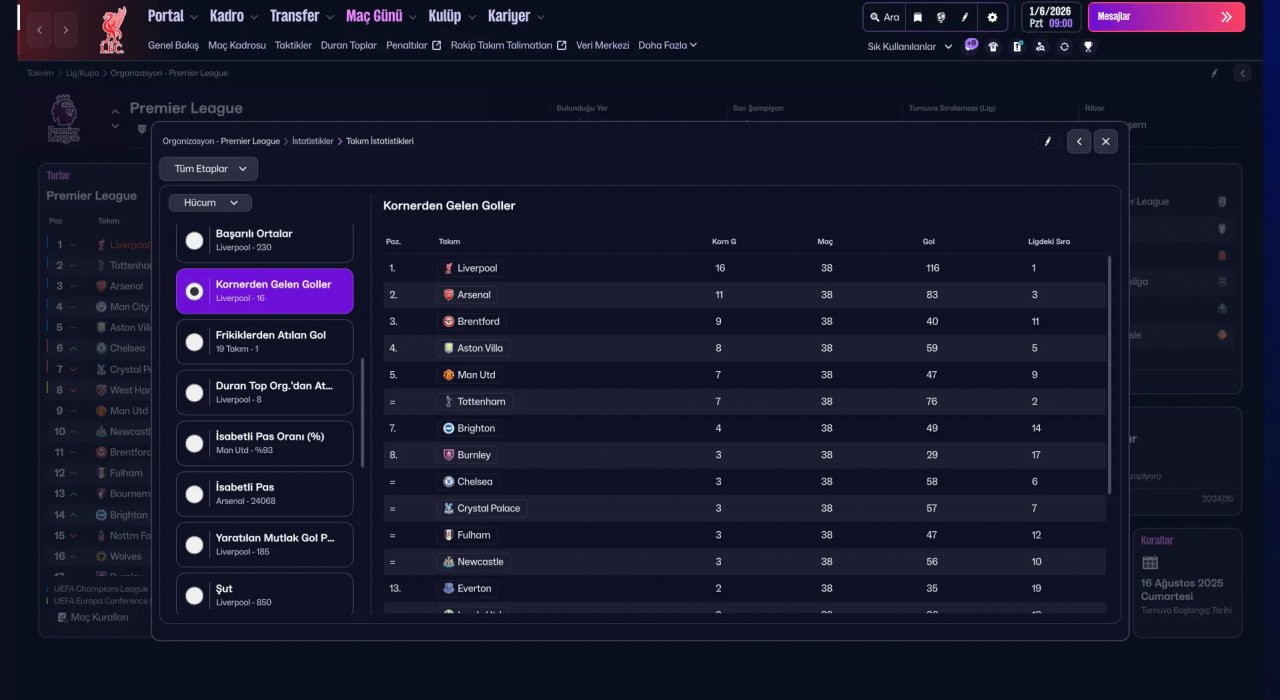Open the globe world icon
This screenshot has width=1280, height=700.
tap(941, 17)
